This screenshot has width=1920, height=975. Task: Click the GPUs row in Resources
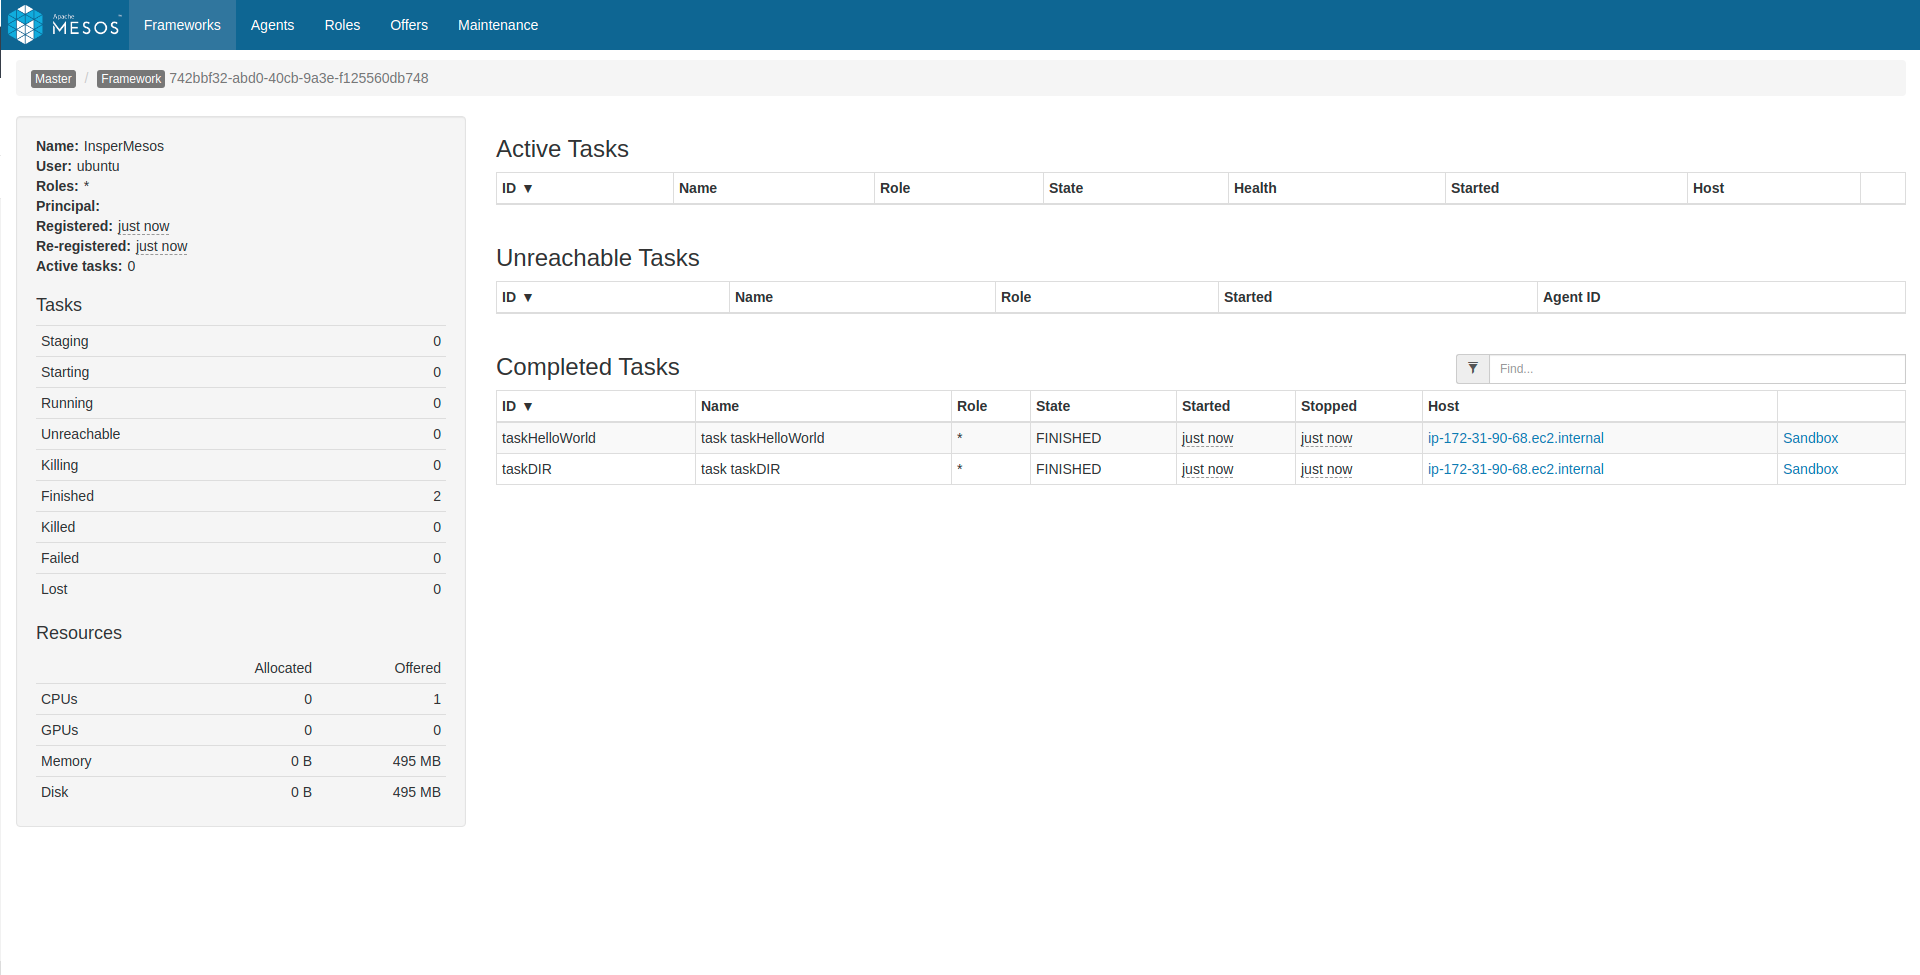tap(241, 730)
